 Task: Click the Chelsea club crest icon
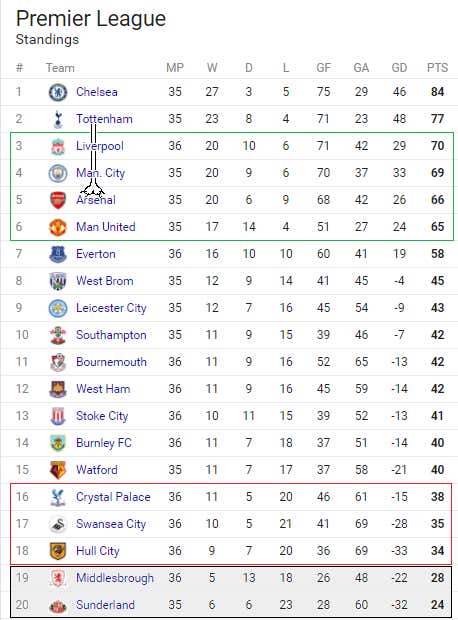(x=58, y=92)
